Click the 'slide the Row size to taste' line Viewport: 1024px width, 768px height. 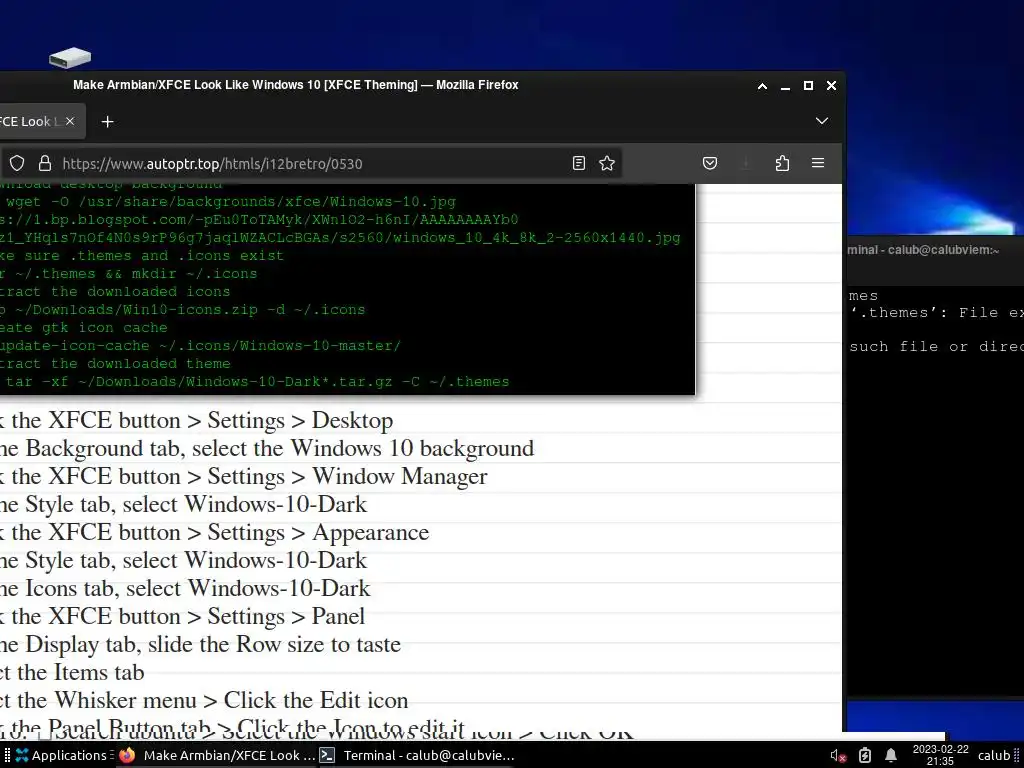[x=200, y=645]
